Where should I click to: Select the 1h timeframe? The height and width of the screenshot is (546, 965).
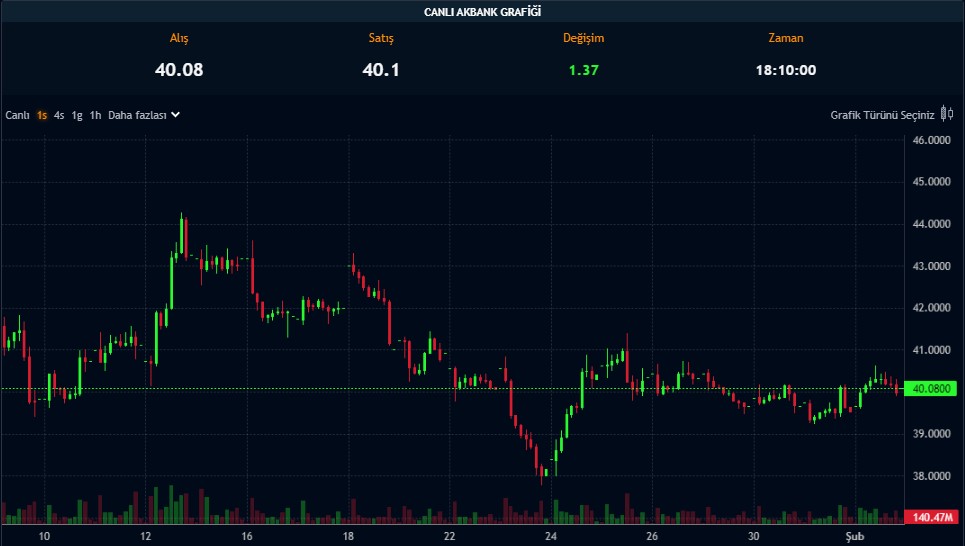coord(95,115)
